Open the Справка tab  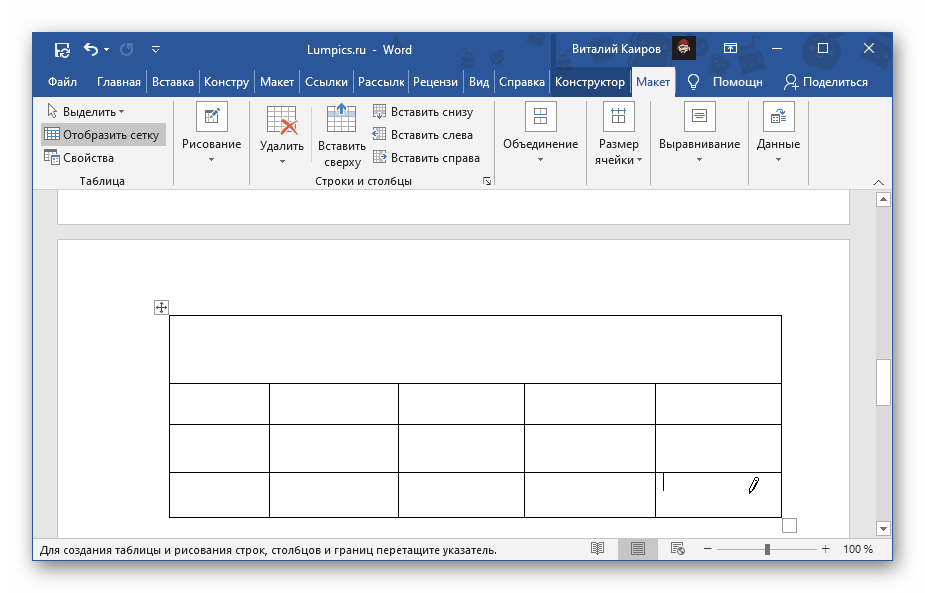(521, 82)
